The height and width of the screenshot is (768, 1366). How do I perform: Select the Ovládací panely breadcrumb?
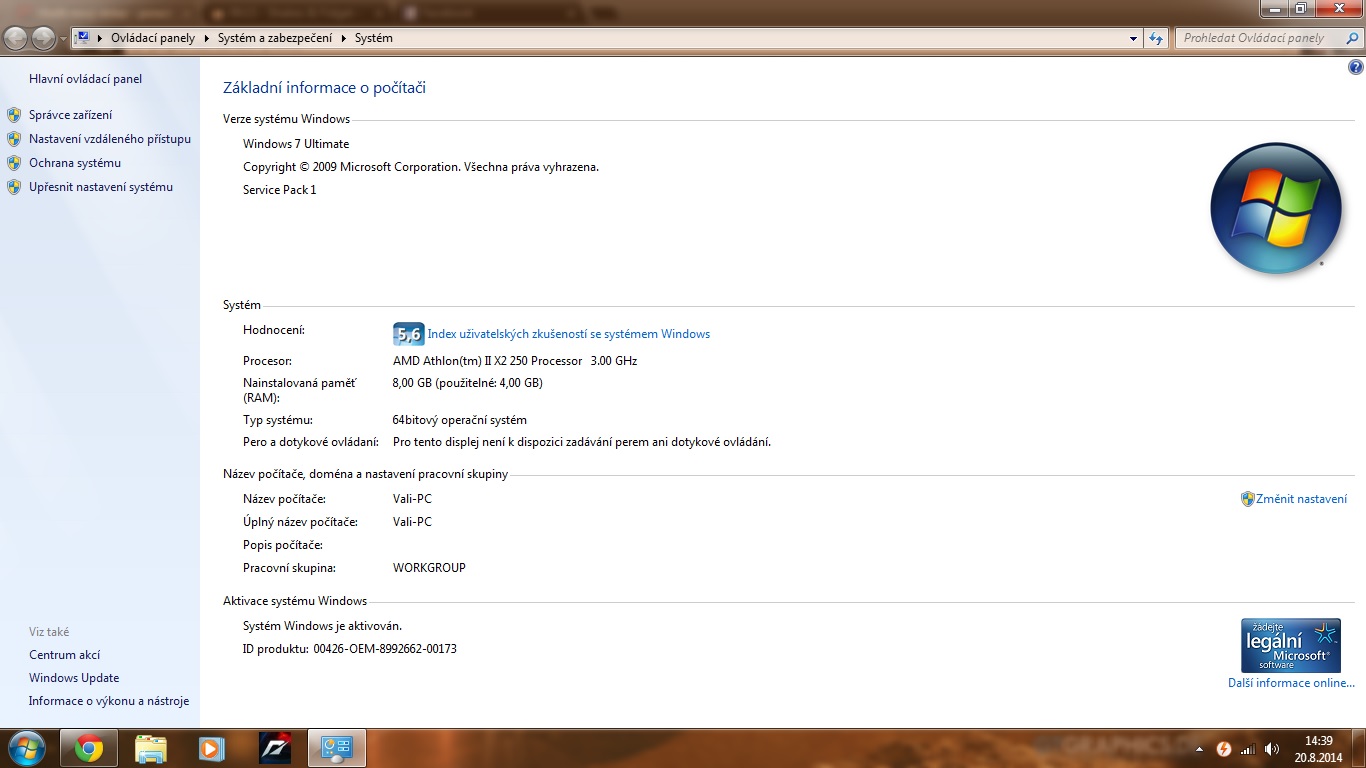coord(153,38)
